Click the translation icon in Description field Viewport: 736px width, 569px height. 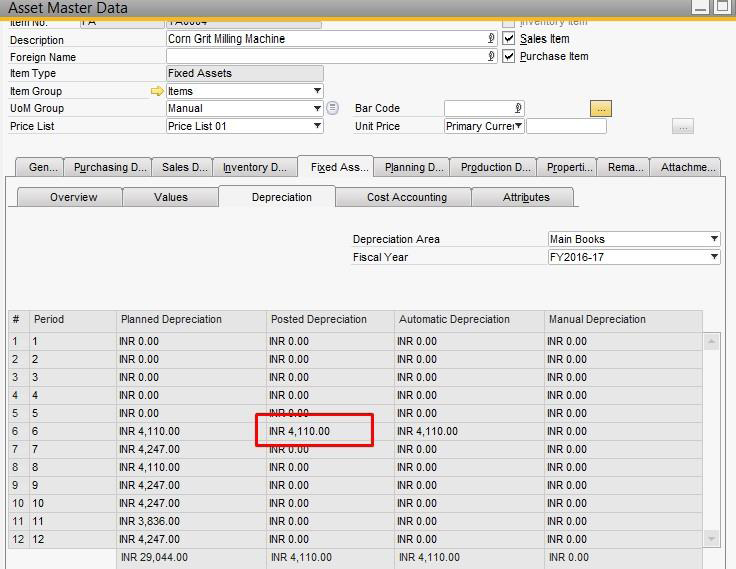[491, 39]
